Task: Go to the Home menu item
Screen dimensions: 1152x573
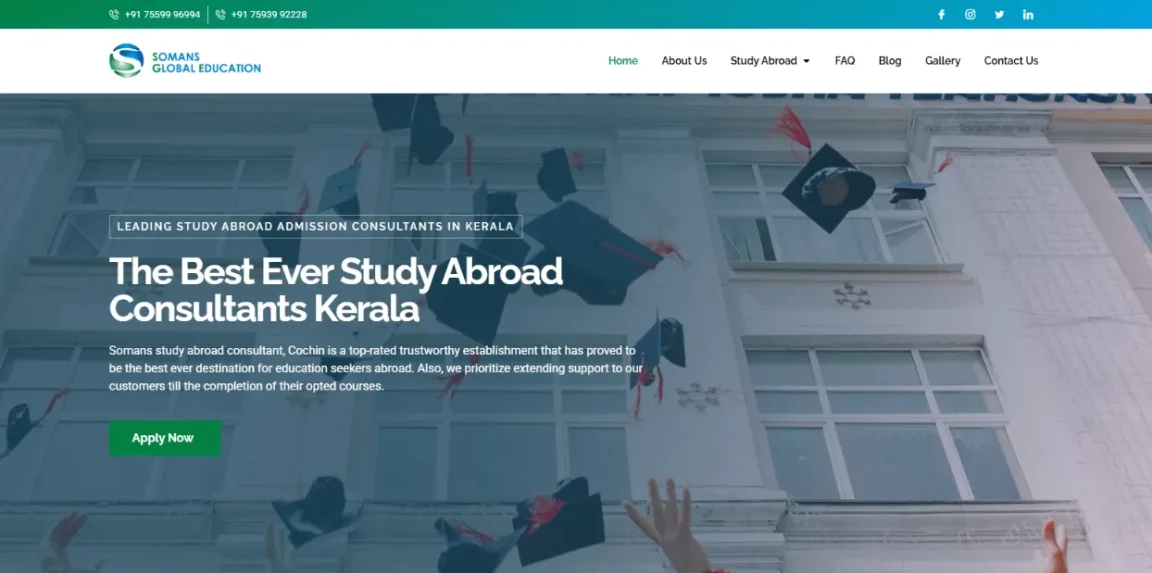Action: point(623,61)
